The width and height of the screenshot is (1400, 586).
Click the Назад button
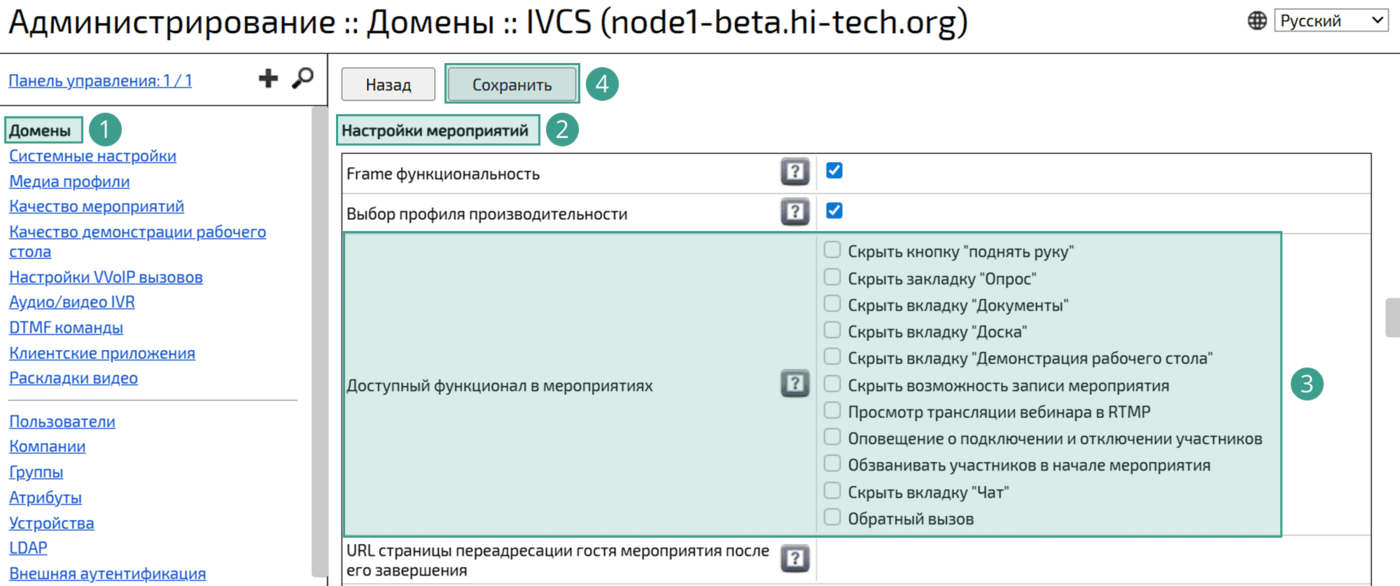point(388,85)
